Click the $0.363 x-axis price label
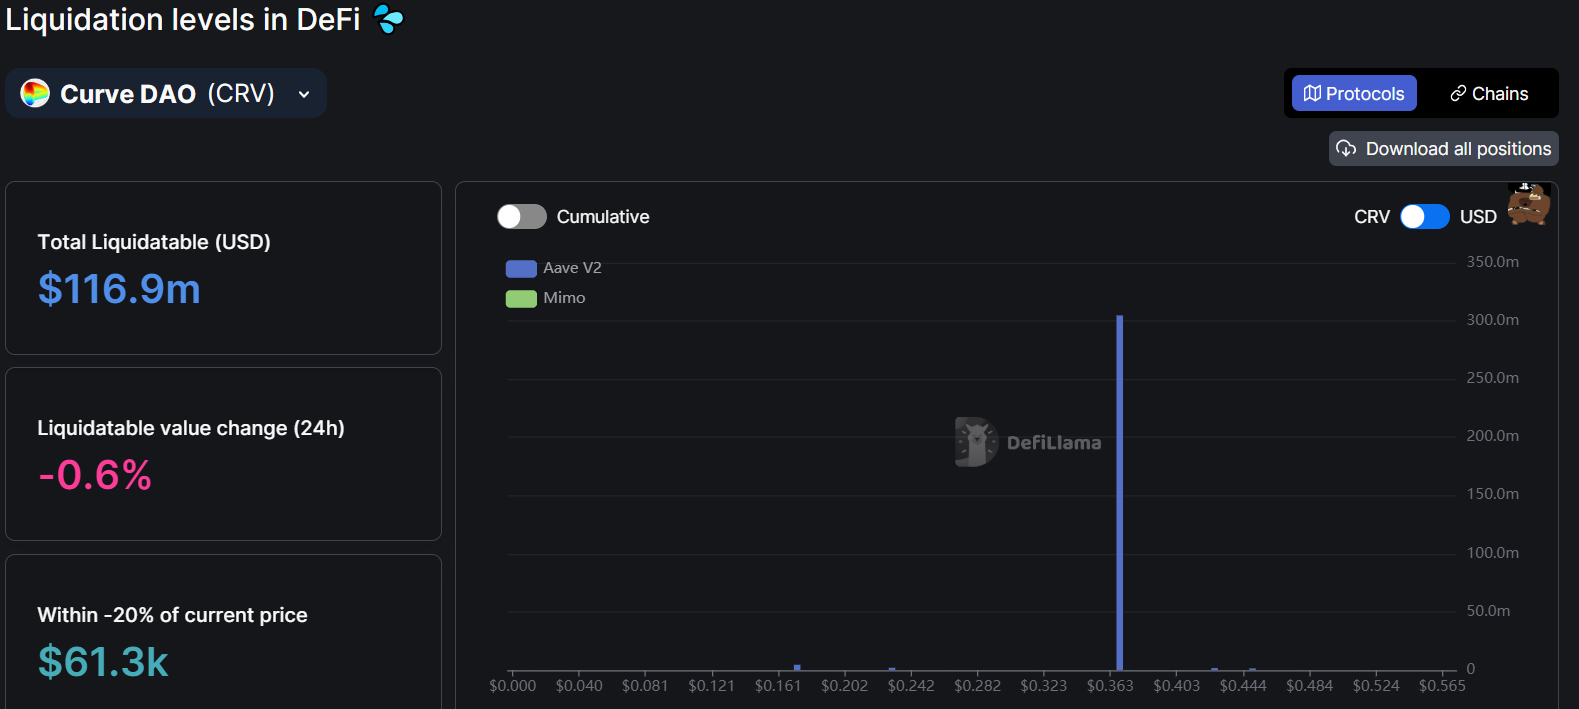 pyautogui.click(x=1110, y=686)
